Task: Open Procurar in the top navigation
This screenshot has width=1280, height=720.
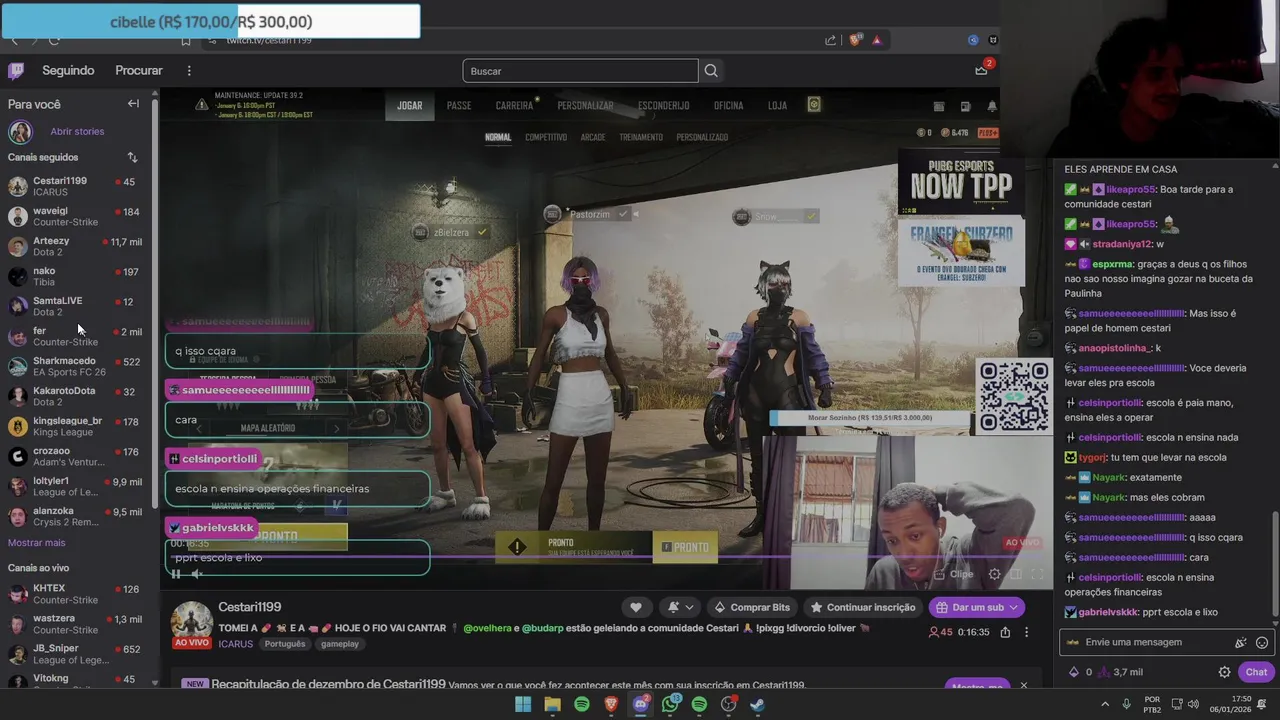Action: coord(139,70)
